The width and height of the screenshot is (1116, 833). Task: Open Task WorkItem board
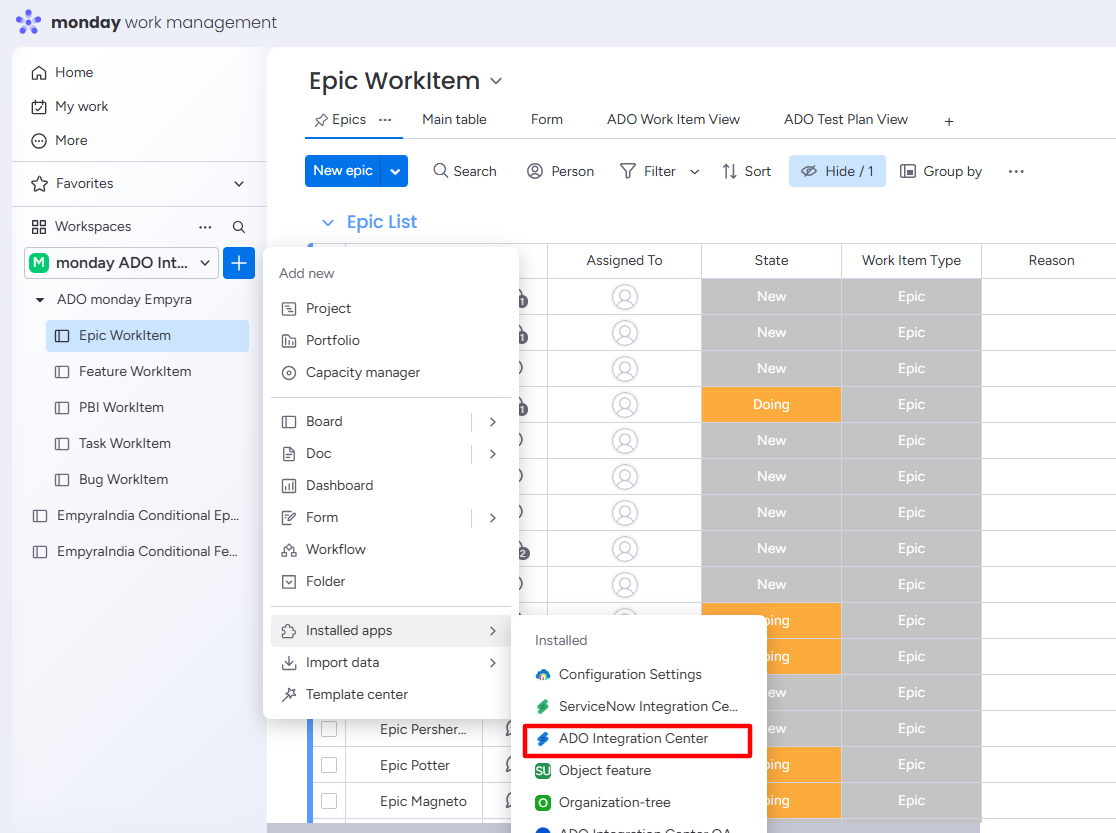tap(147, 444)
